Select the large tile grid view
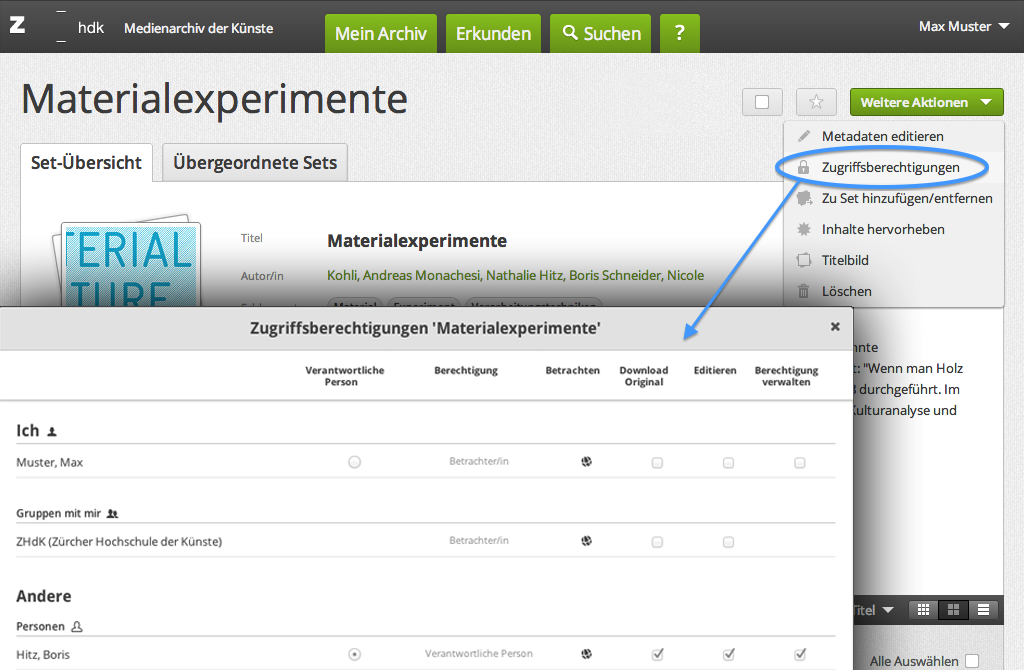 click(953, 609)
